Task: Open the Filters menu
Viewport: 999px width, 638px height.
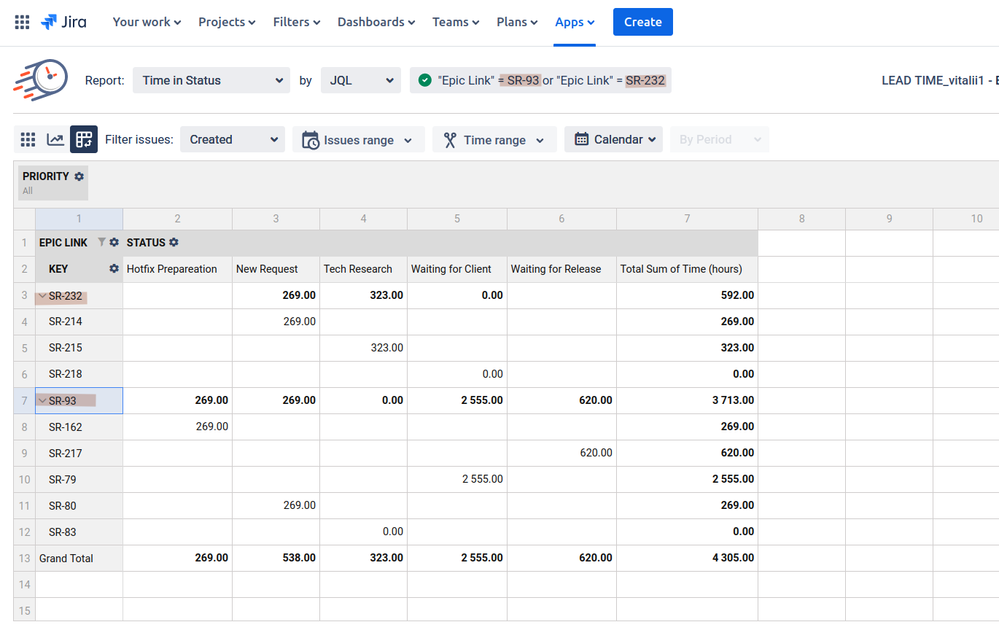Action: 296,22
